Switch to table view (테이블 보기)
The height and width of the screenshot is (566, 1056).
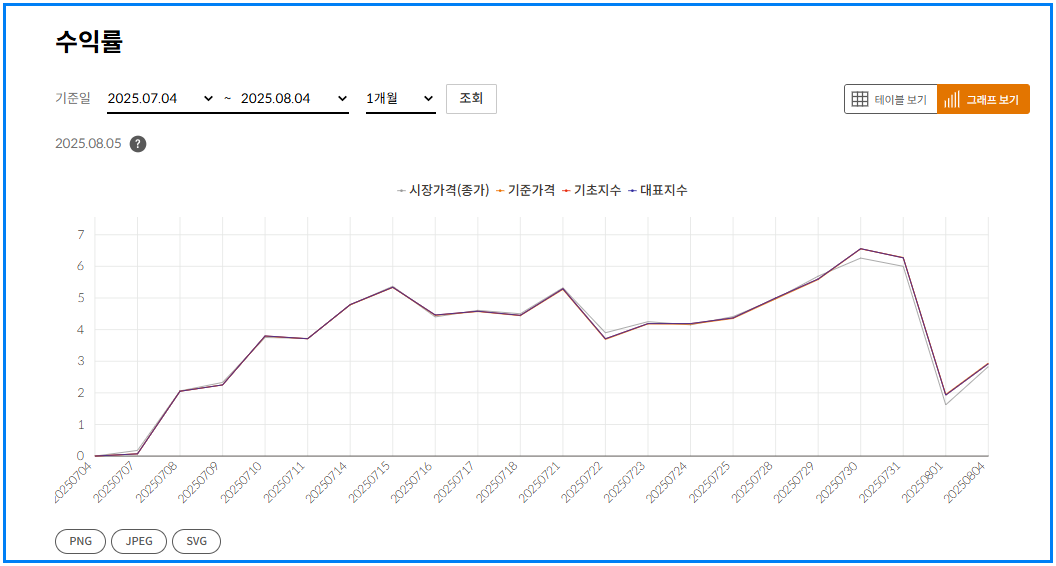(x=890, y=99)
